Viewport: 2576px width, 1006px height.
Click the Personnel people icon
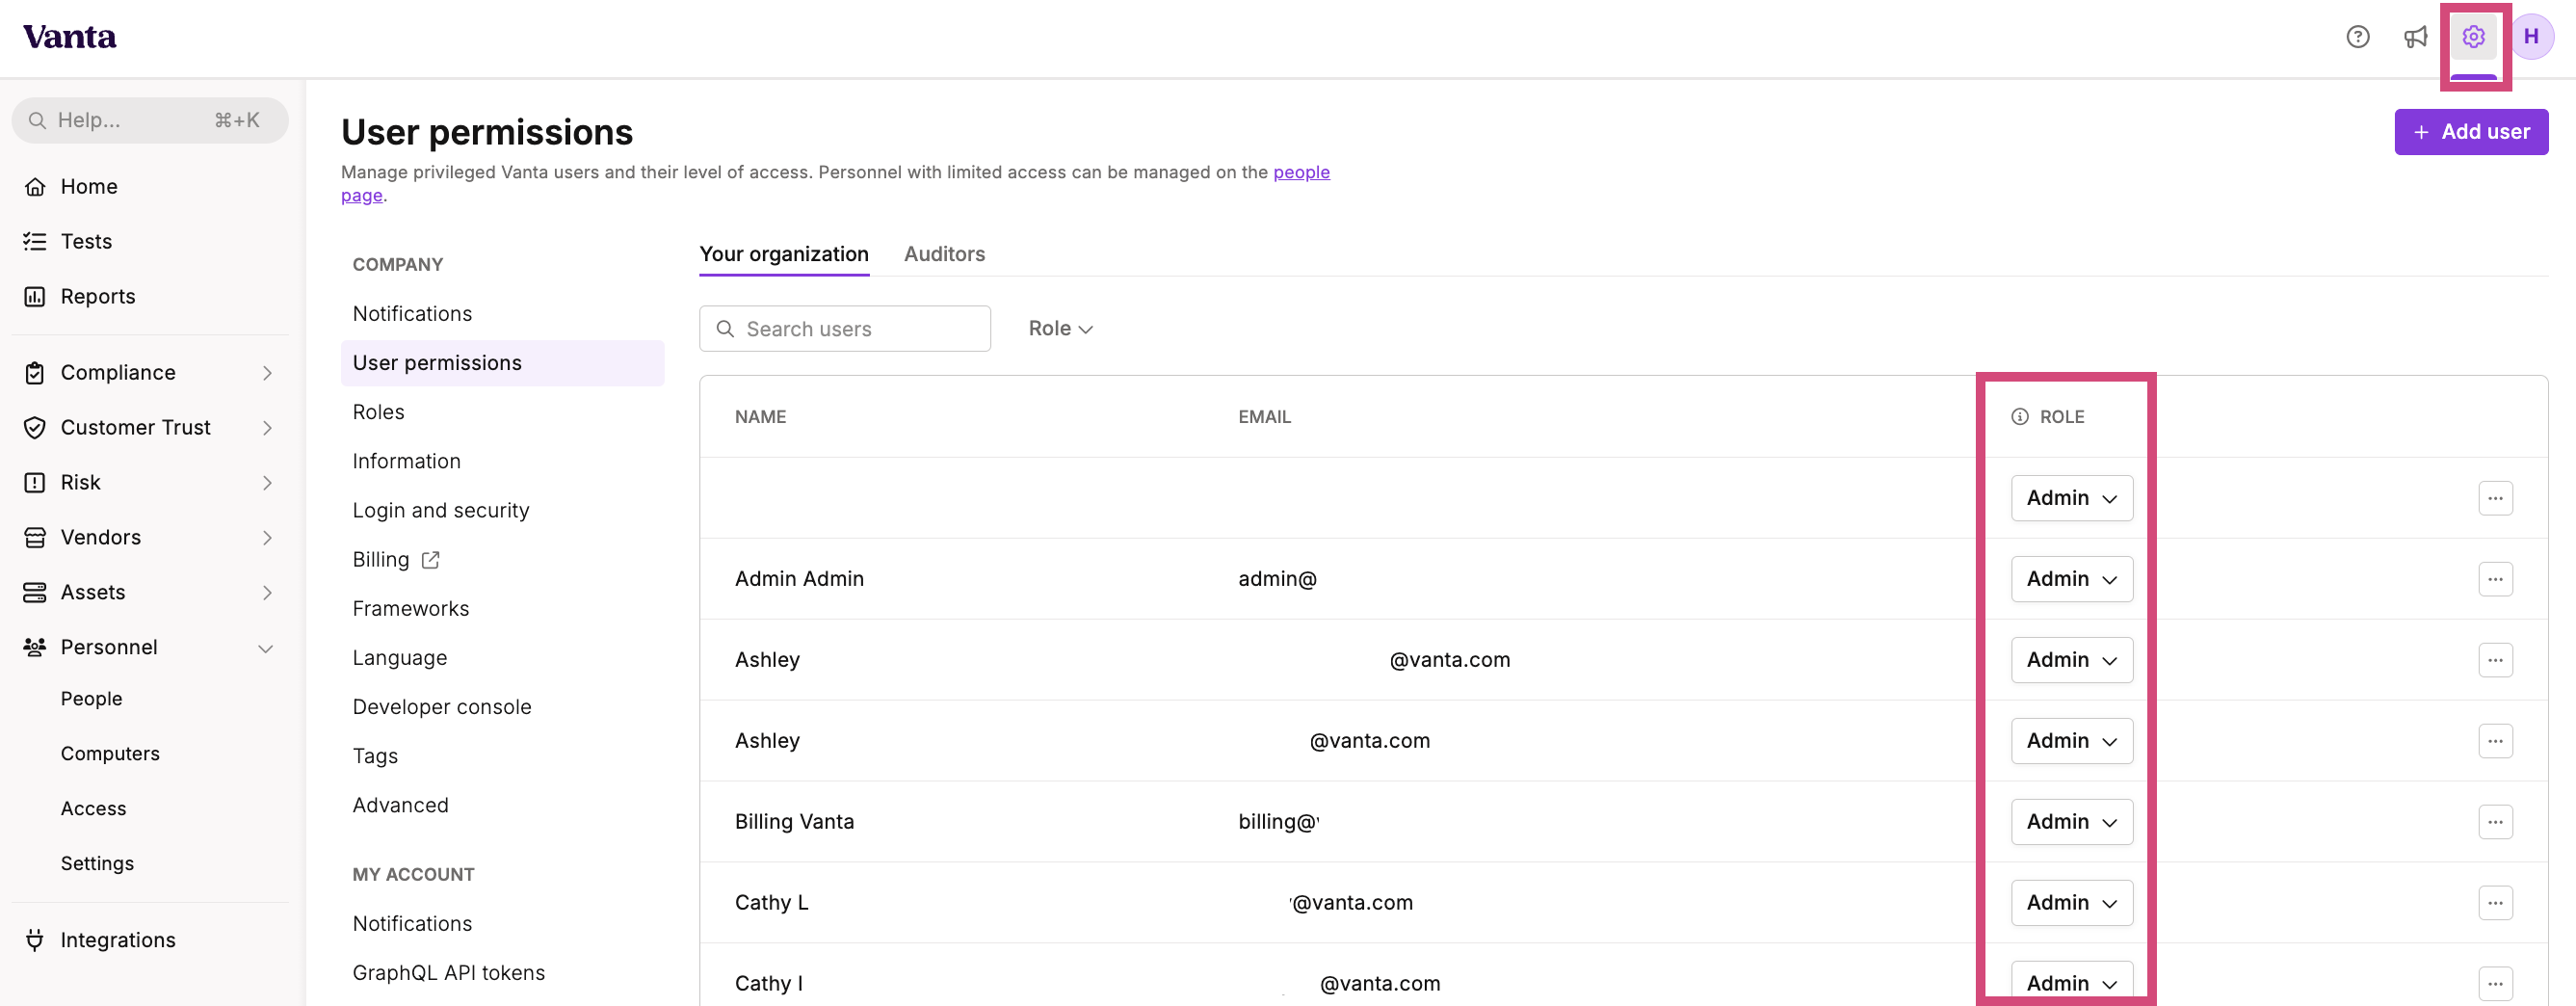[35, 648]
